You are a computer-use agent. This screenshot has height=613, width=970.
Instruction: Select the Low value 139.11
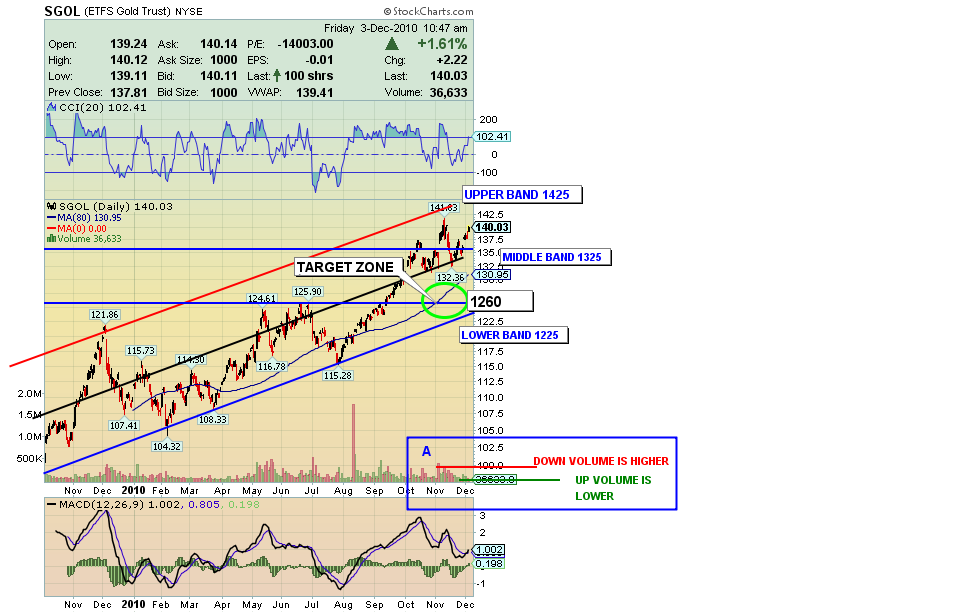(x=129, y=76)
